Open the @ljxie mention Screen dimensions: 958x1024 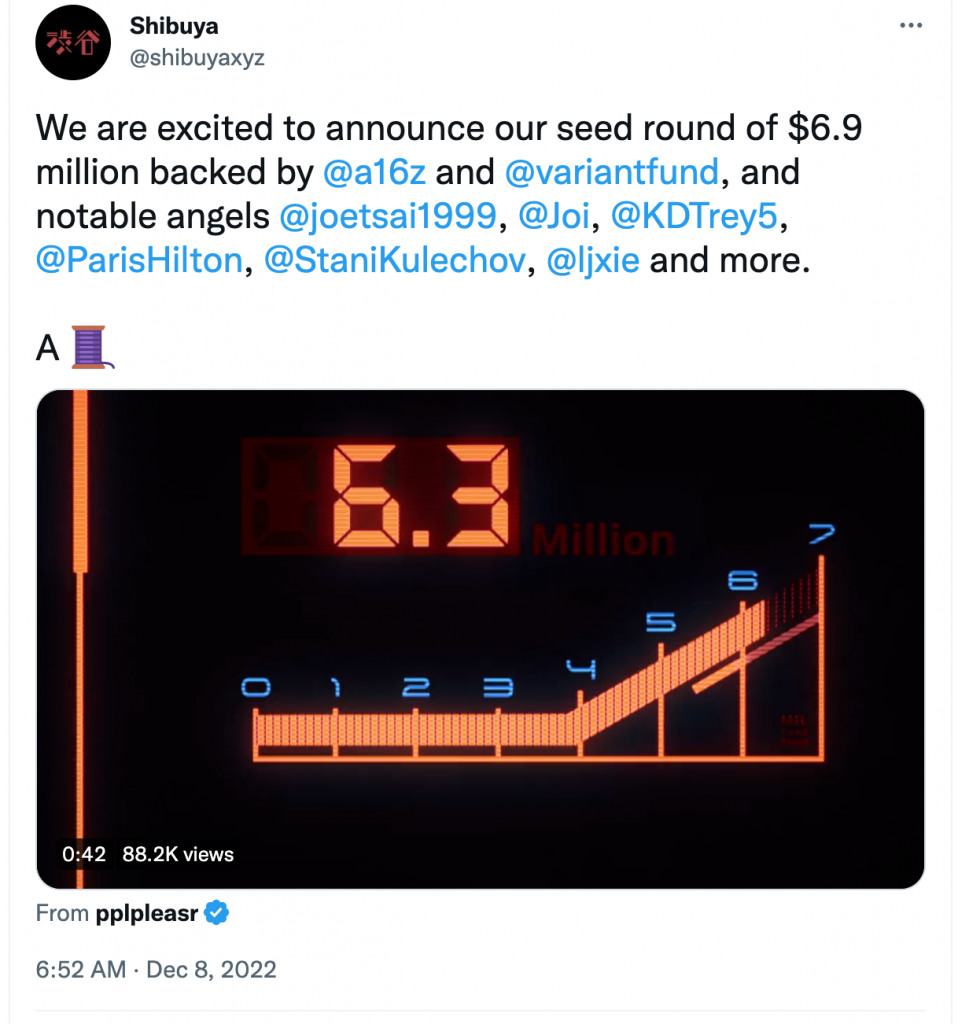point(593,260)
